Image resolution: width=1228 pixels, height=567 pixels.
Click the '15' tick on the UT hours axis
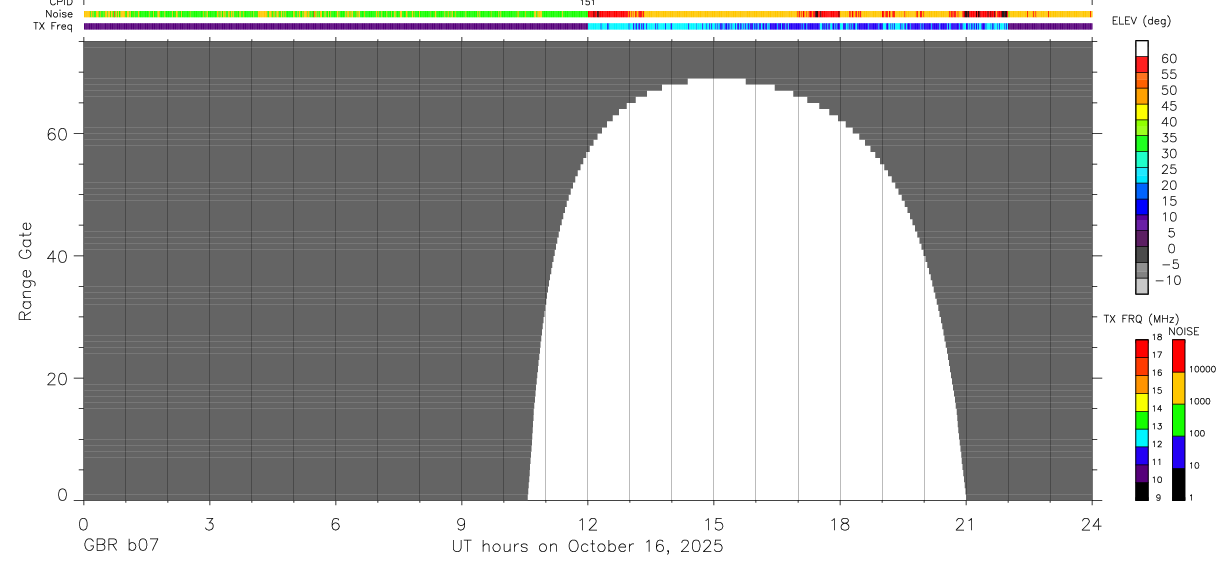(x=714, y=523)
